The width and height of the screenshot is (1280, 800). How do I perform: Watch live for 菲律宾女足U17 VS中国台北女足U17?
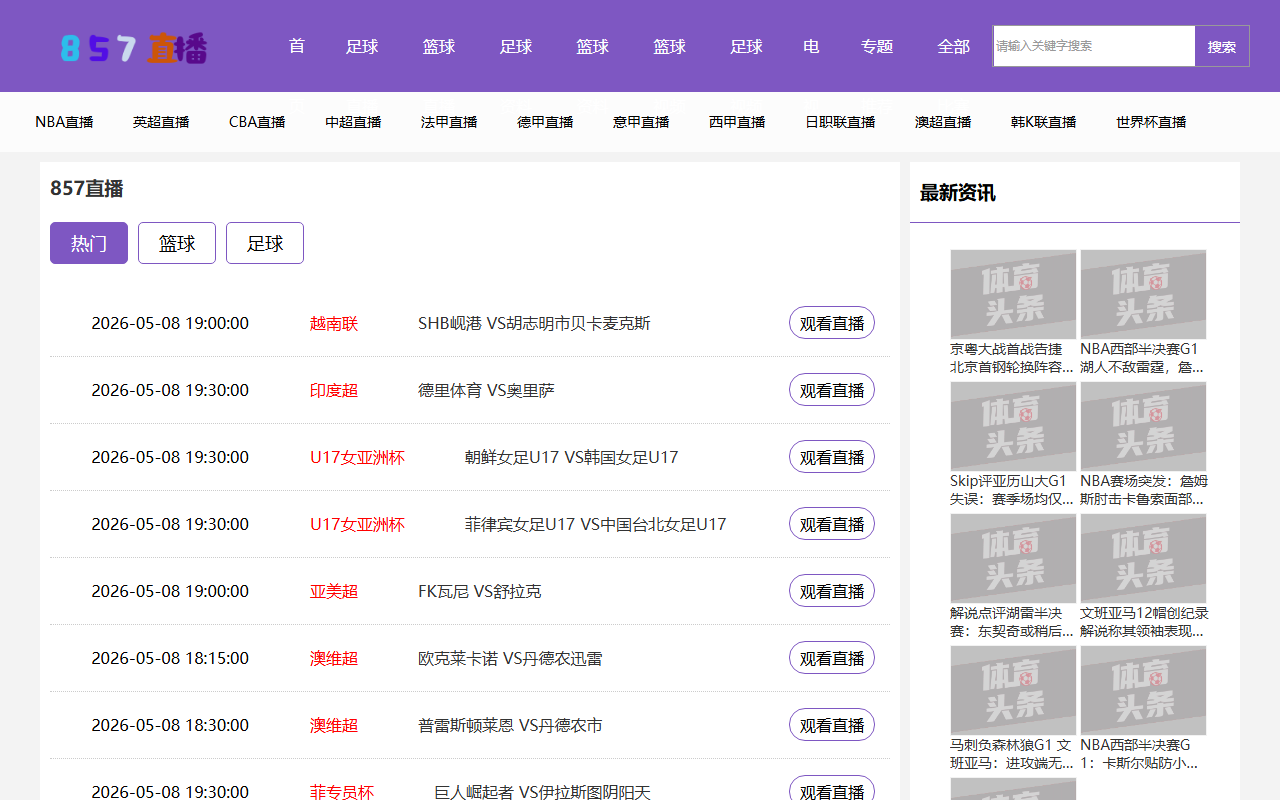coord(832,524)
